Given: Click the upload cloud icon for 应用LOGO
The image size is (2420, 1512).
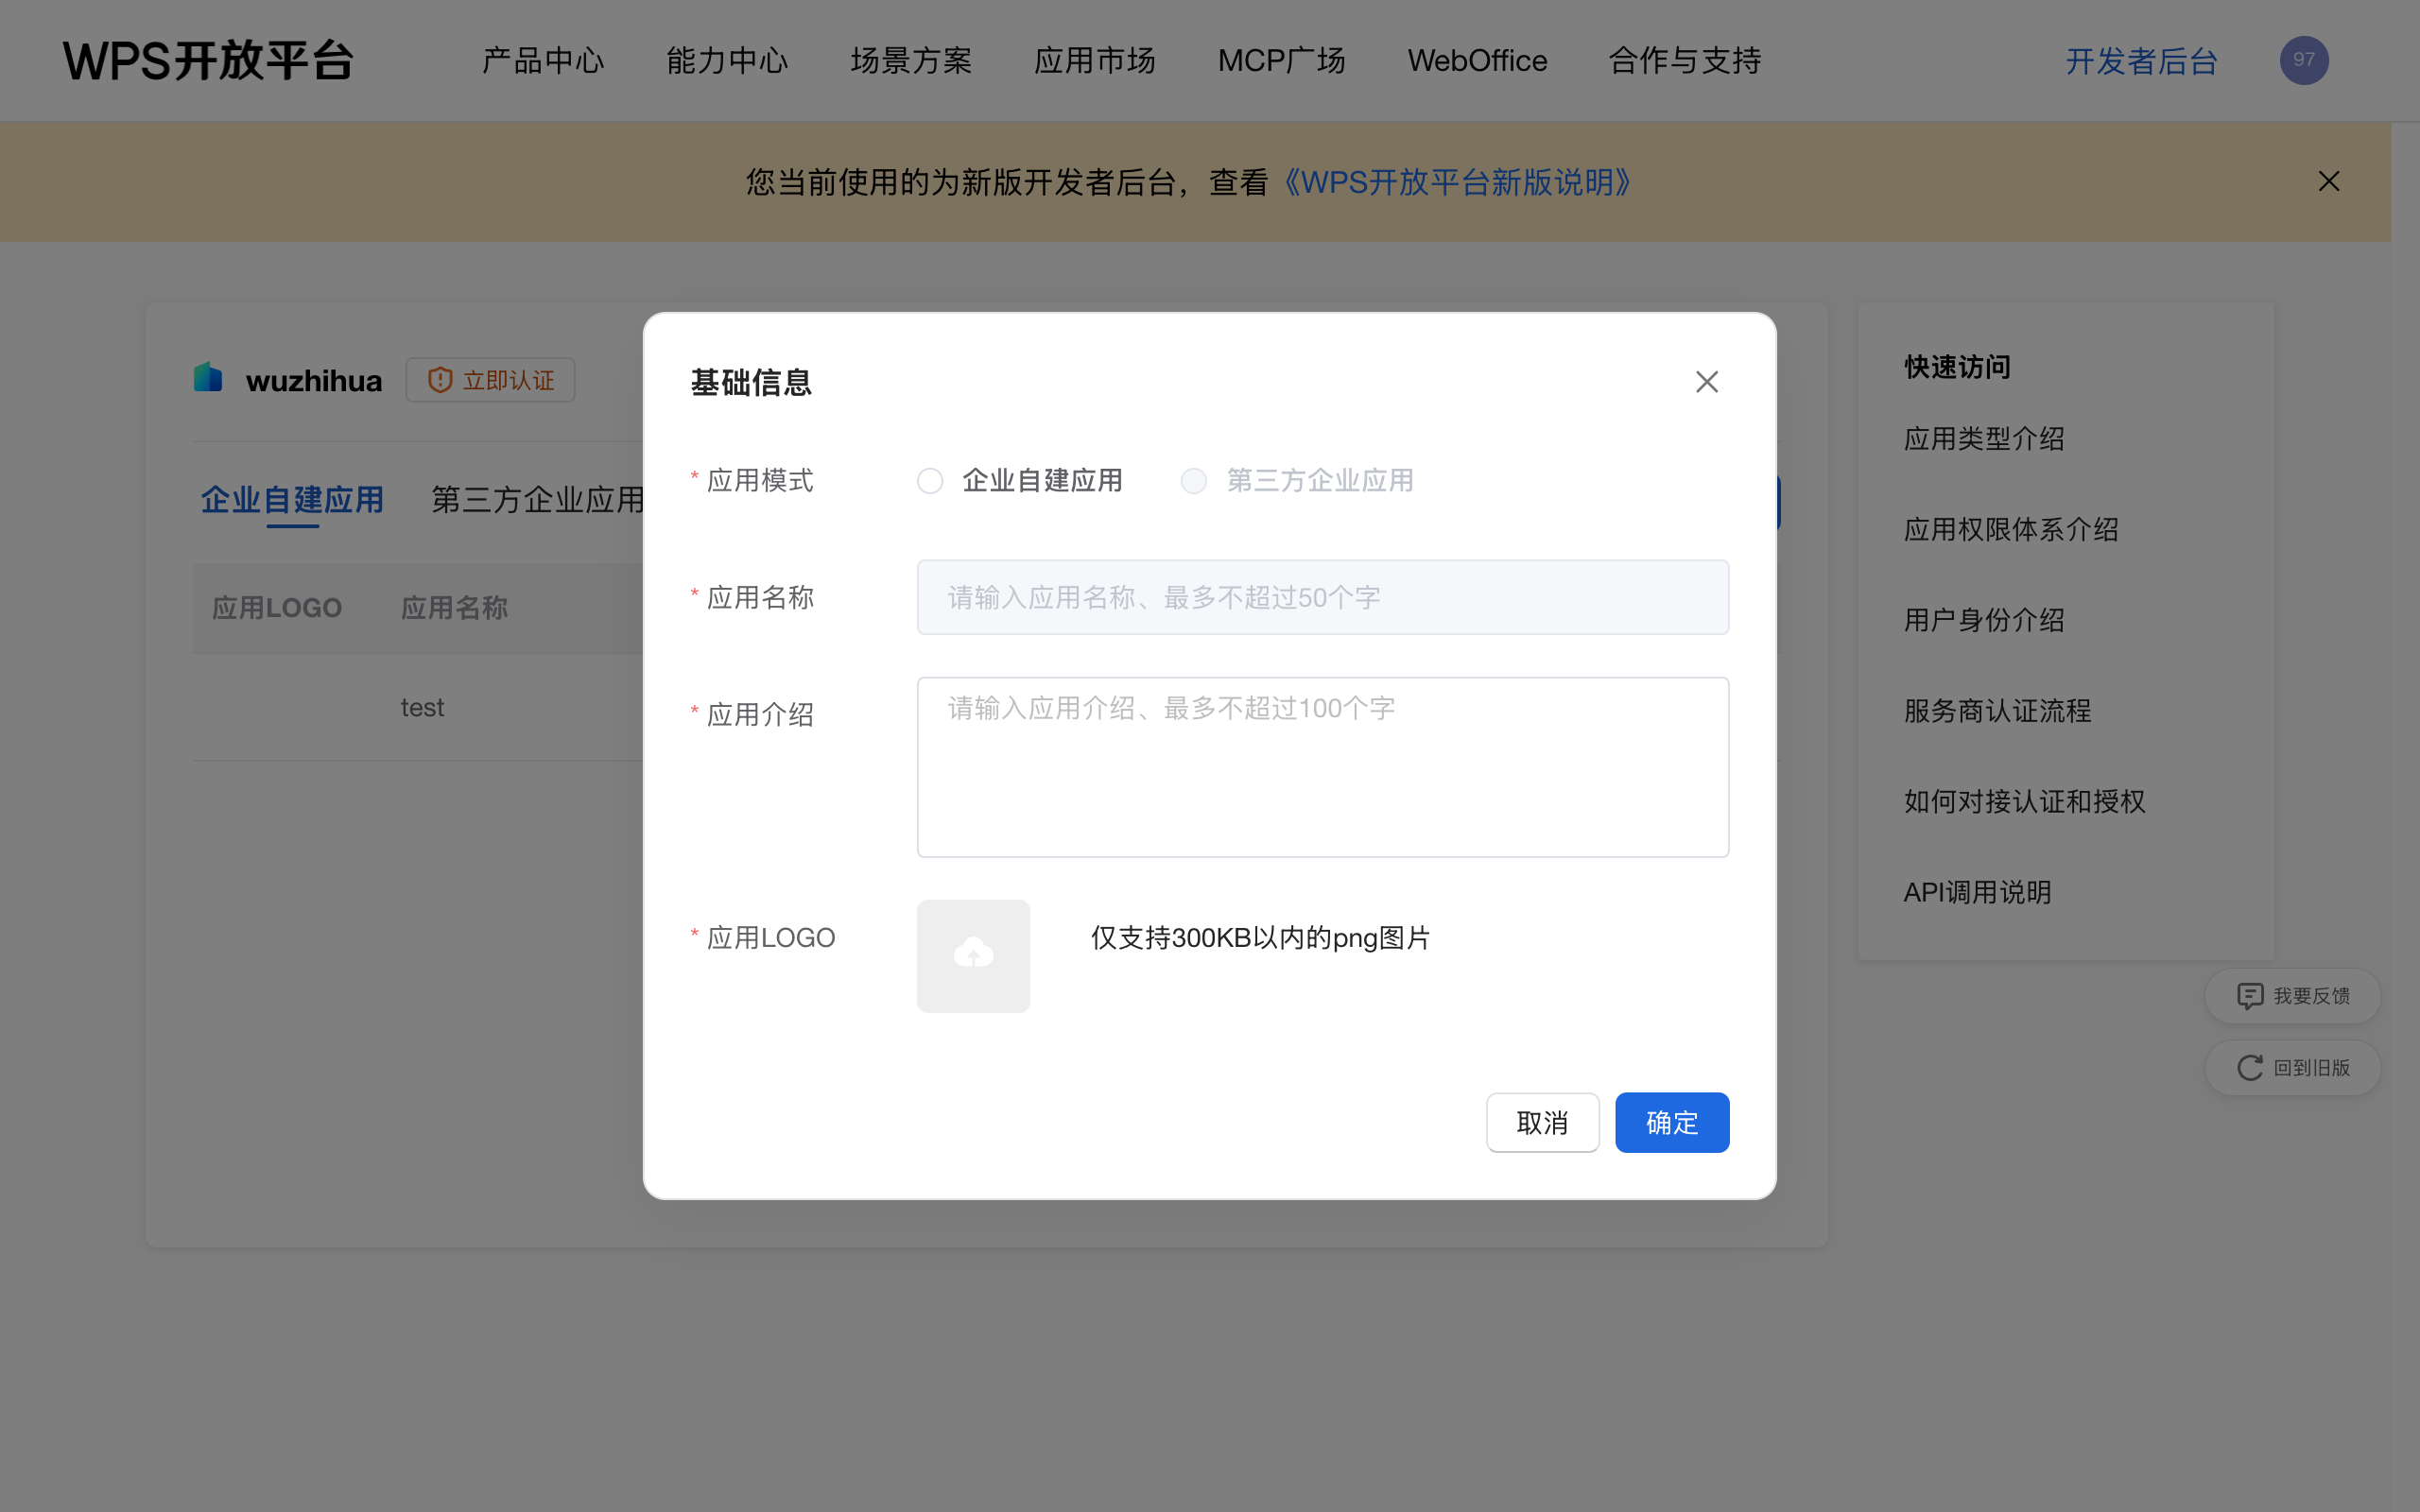Looking at the screenshot, I should [x=972, y=955].
